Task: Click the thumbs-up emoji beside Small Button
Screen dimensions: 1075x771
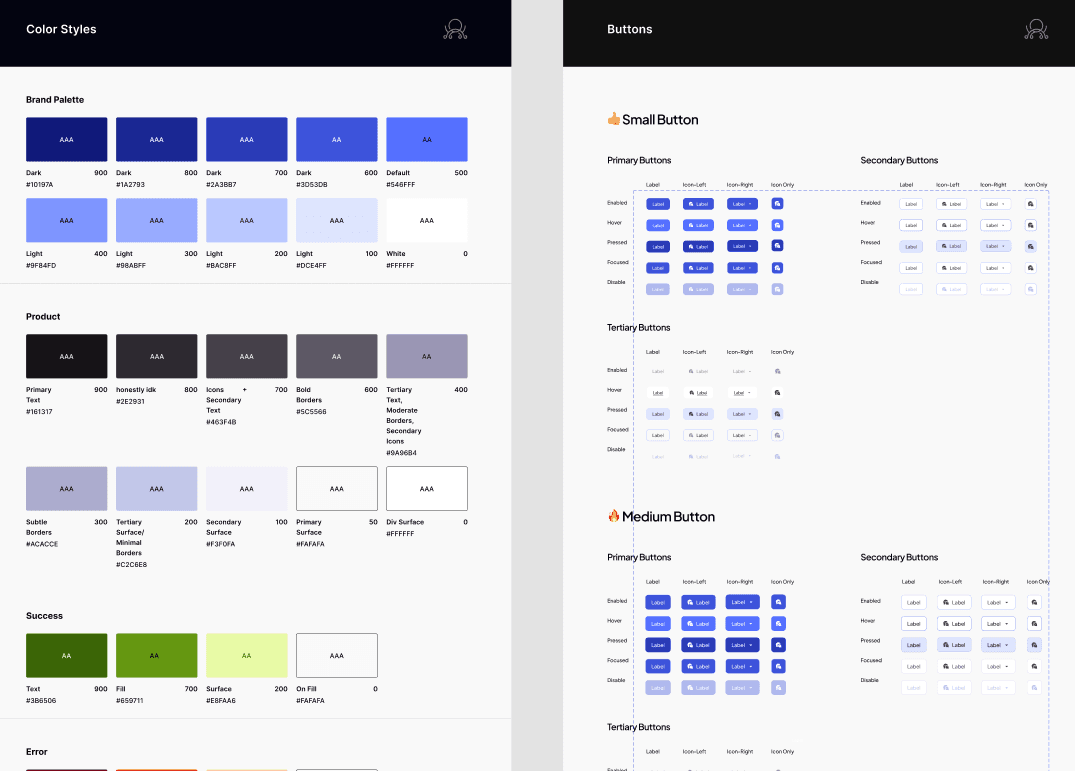Action: 614,119
